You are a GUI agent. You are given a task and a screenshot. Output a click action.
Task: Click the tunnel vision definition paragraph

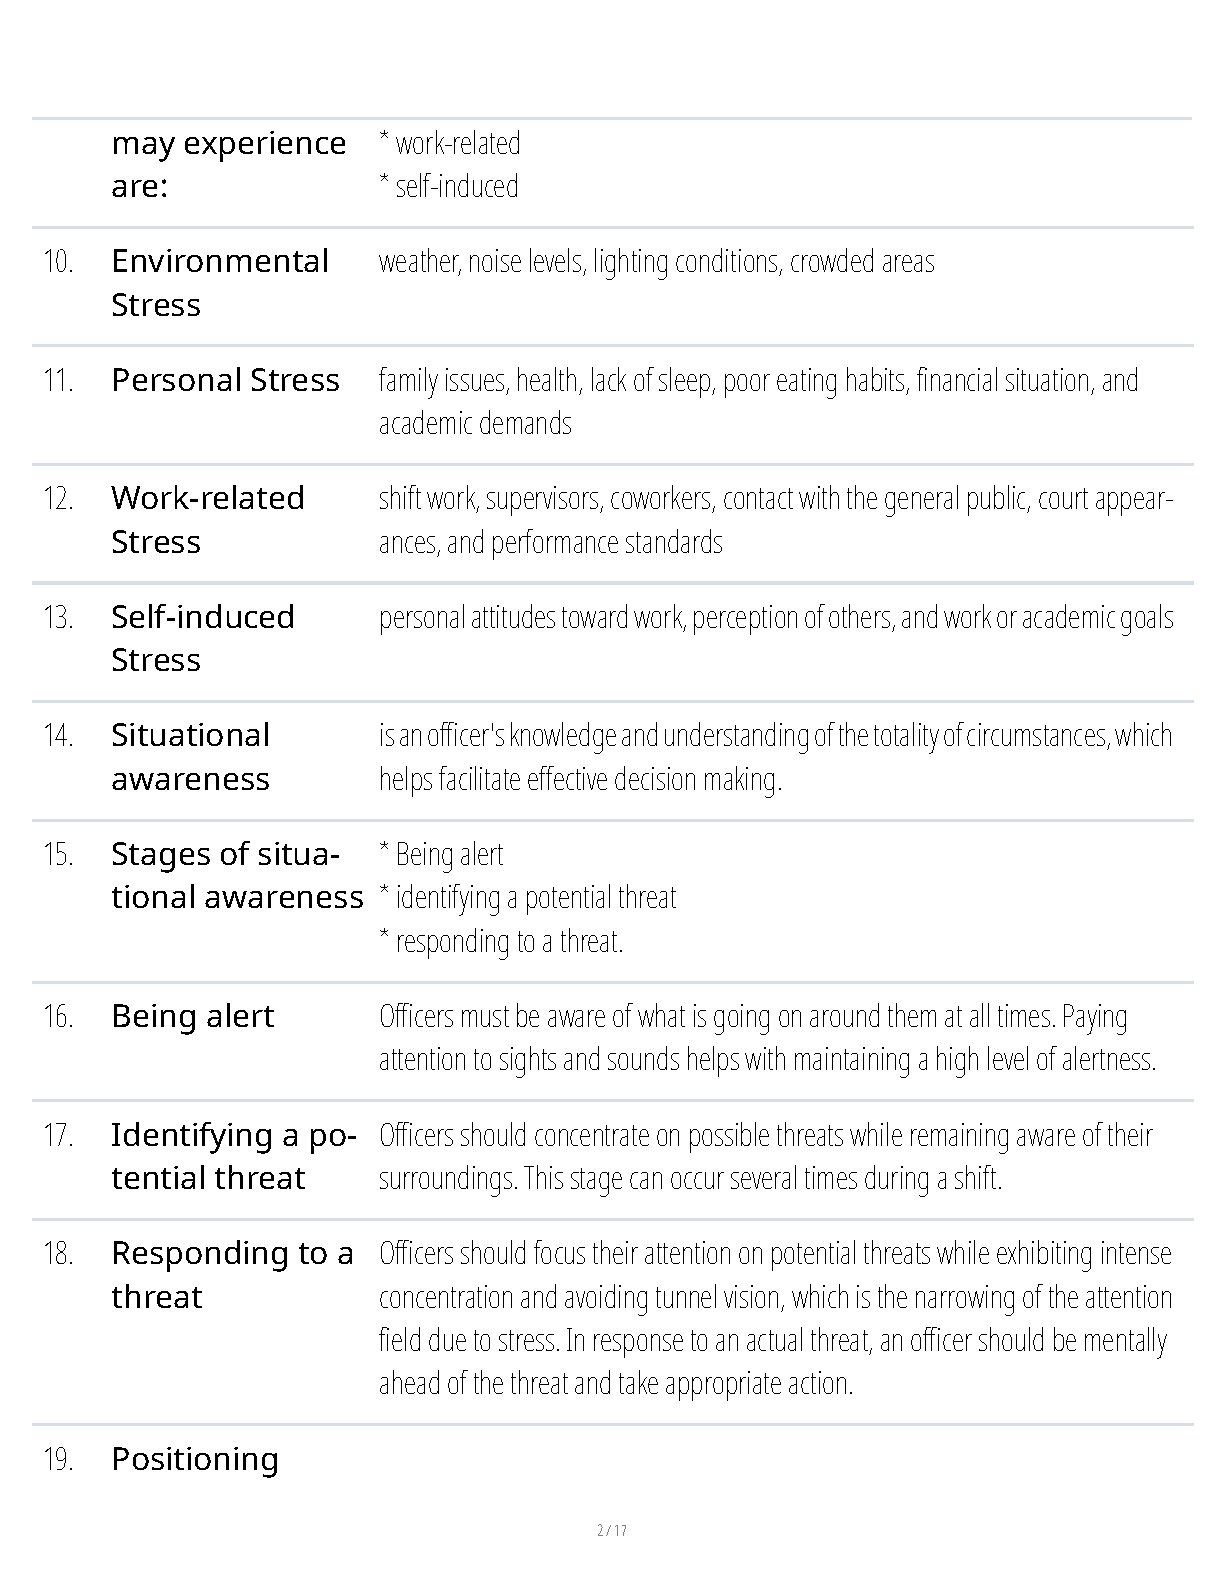[x=775, y=1318]
